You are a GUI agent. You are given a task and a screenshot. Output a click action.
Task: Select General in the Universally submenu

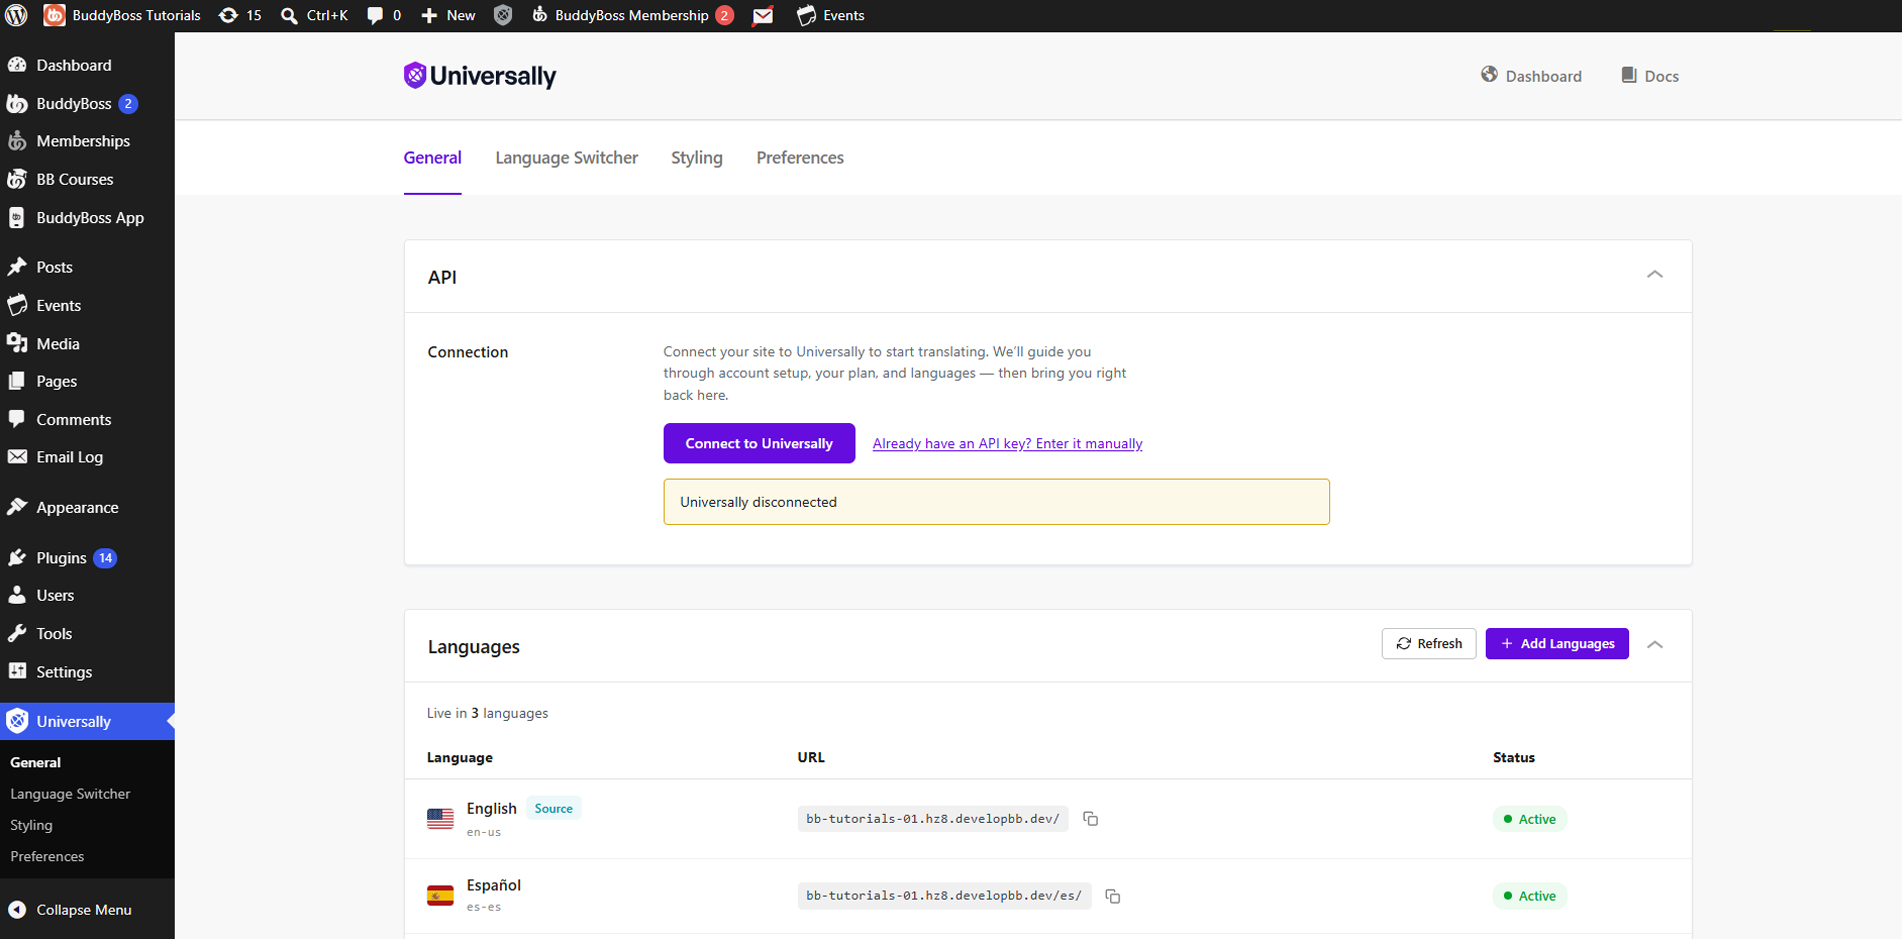[x=35, y=762]
